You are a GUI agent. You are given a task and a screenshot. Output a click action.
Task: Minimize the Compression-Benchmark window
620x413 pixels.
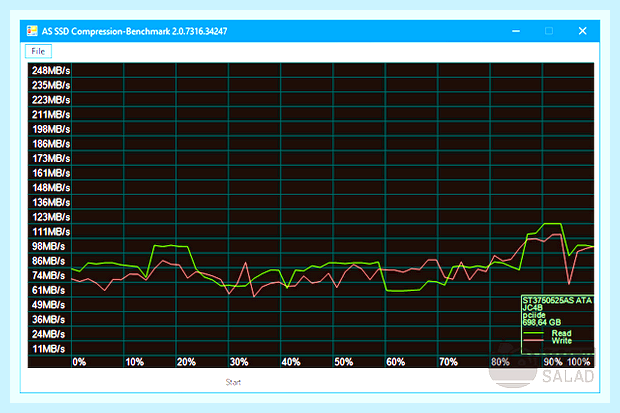pos(516,31)
